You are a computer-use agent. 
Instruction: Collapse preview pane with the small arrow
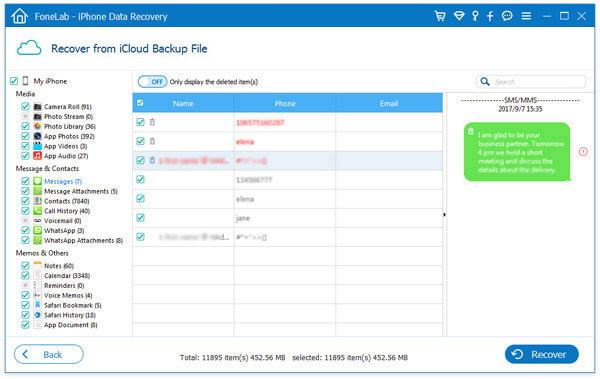tap(444, 215)
